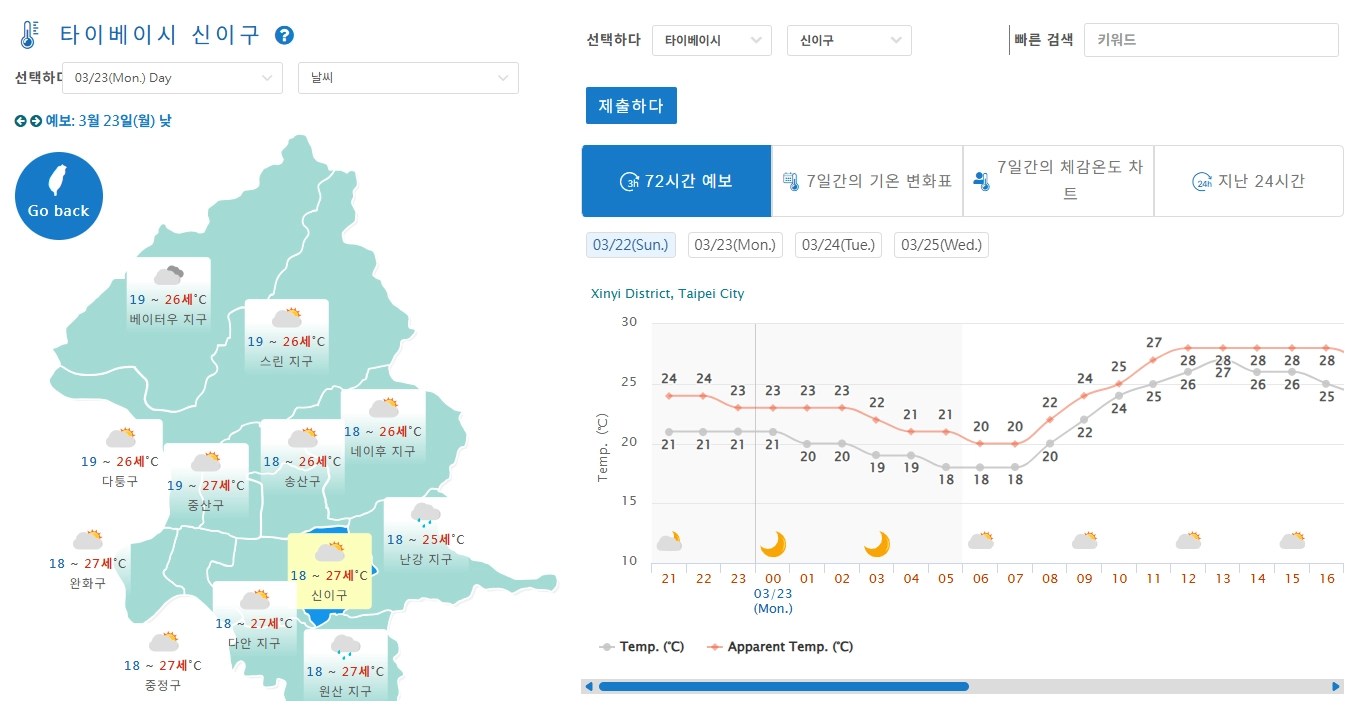Open the blue help question mark icon
1358x701 pixels.
[x=284, y=33]
